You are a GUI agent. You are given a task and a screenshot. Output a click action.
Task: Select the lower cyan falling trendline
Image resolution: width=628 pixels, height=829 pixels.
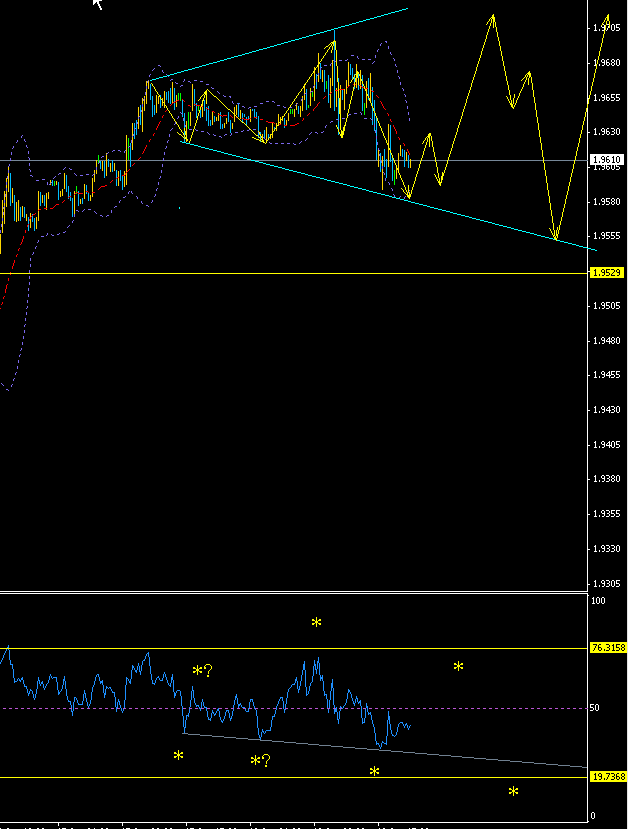[x=389, y=196]
